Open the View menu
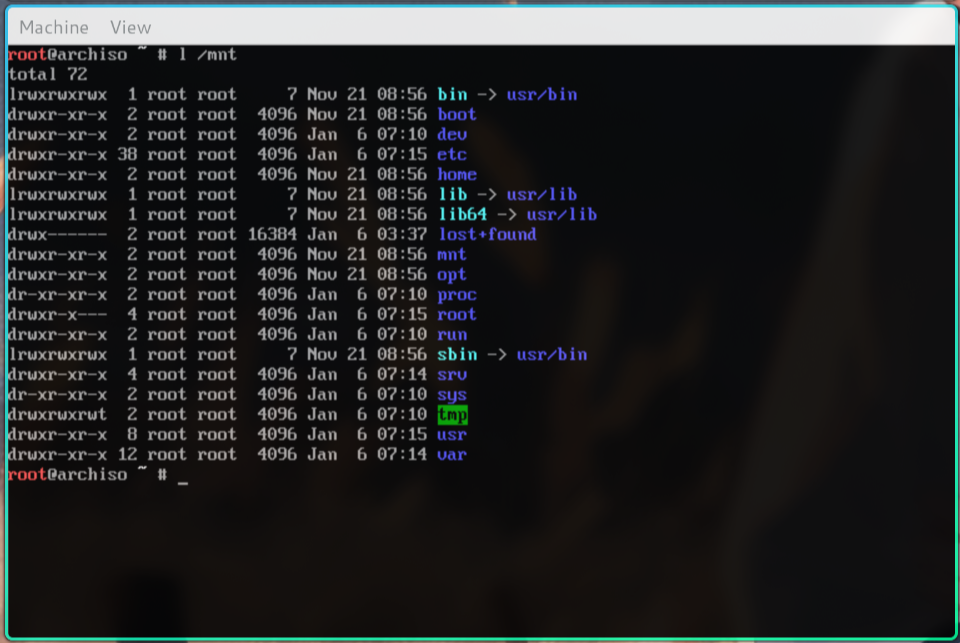Viewport: 960px width, 643px height. click(x=130, y=27)
